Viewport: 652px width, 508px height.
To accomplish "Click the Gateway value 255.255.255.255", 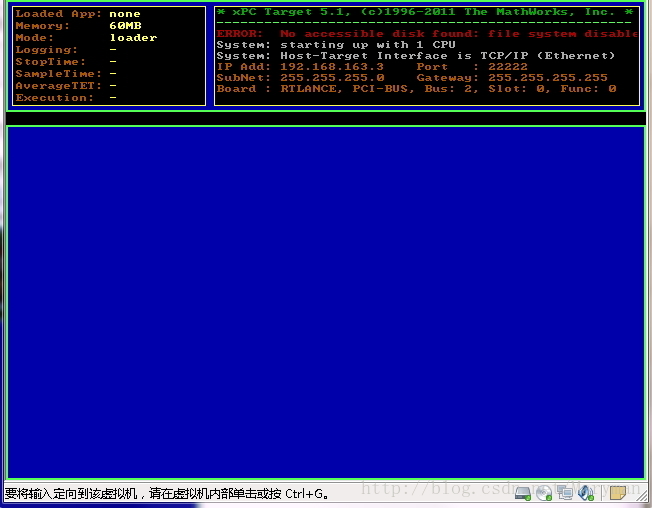I will click(548, 78).
